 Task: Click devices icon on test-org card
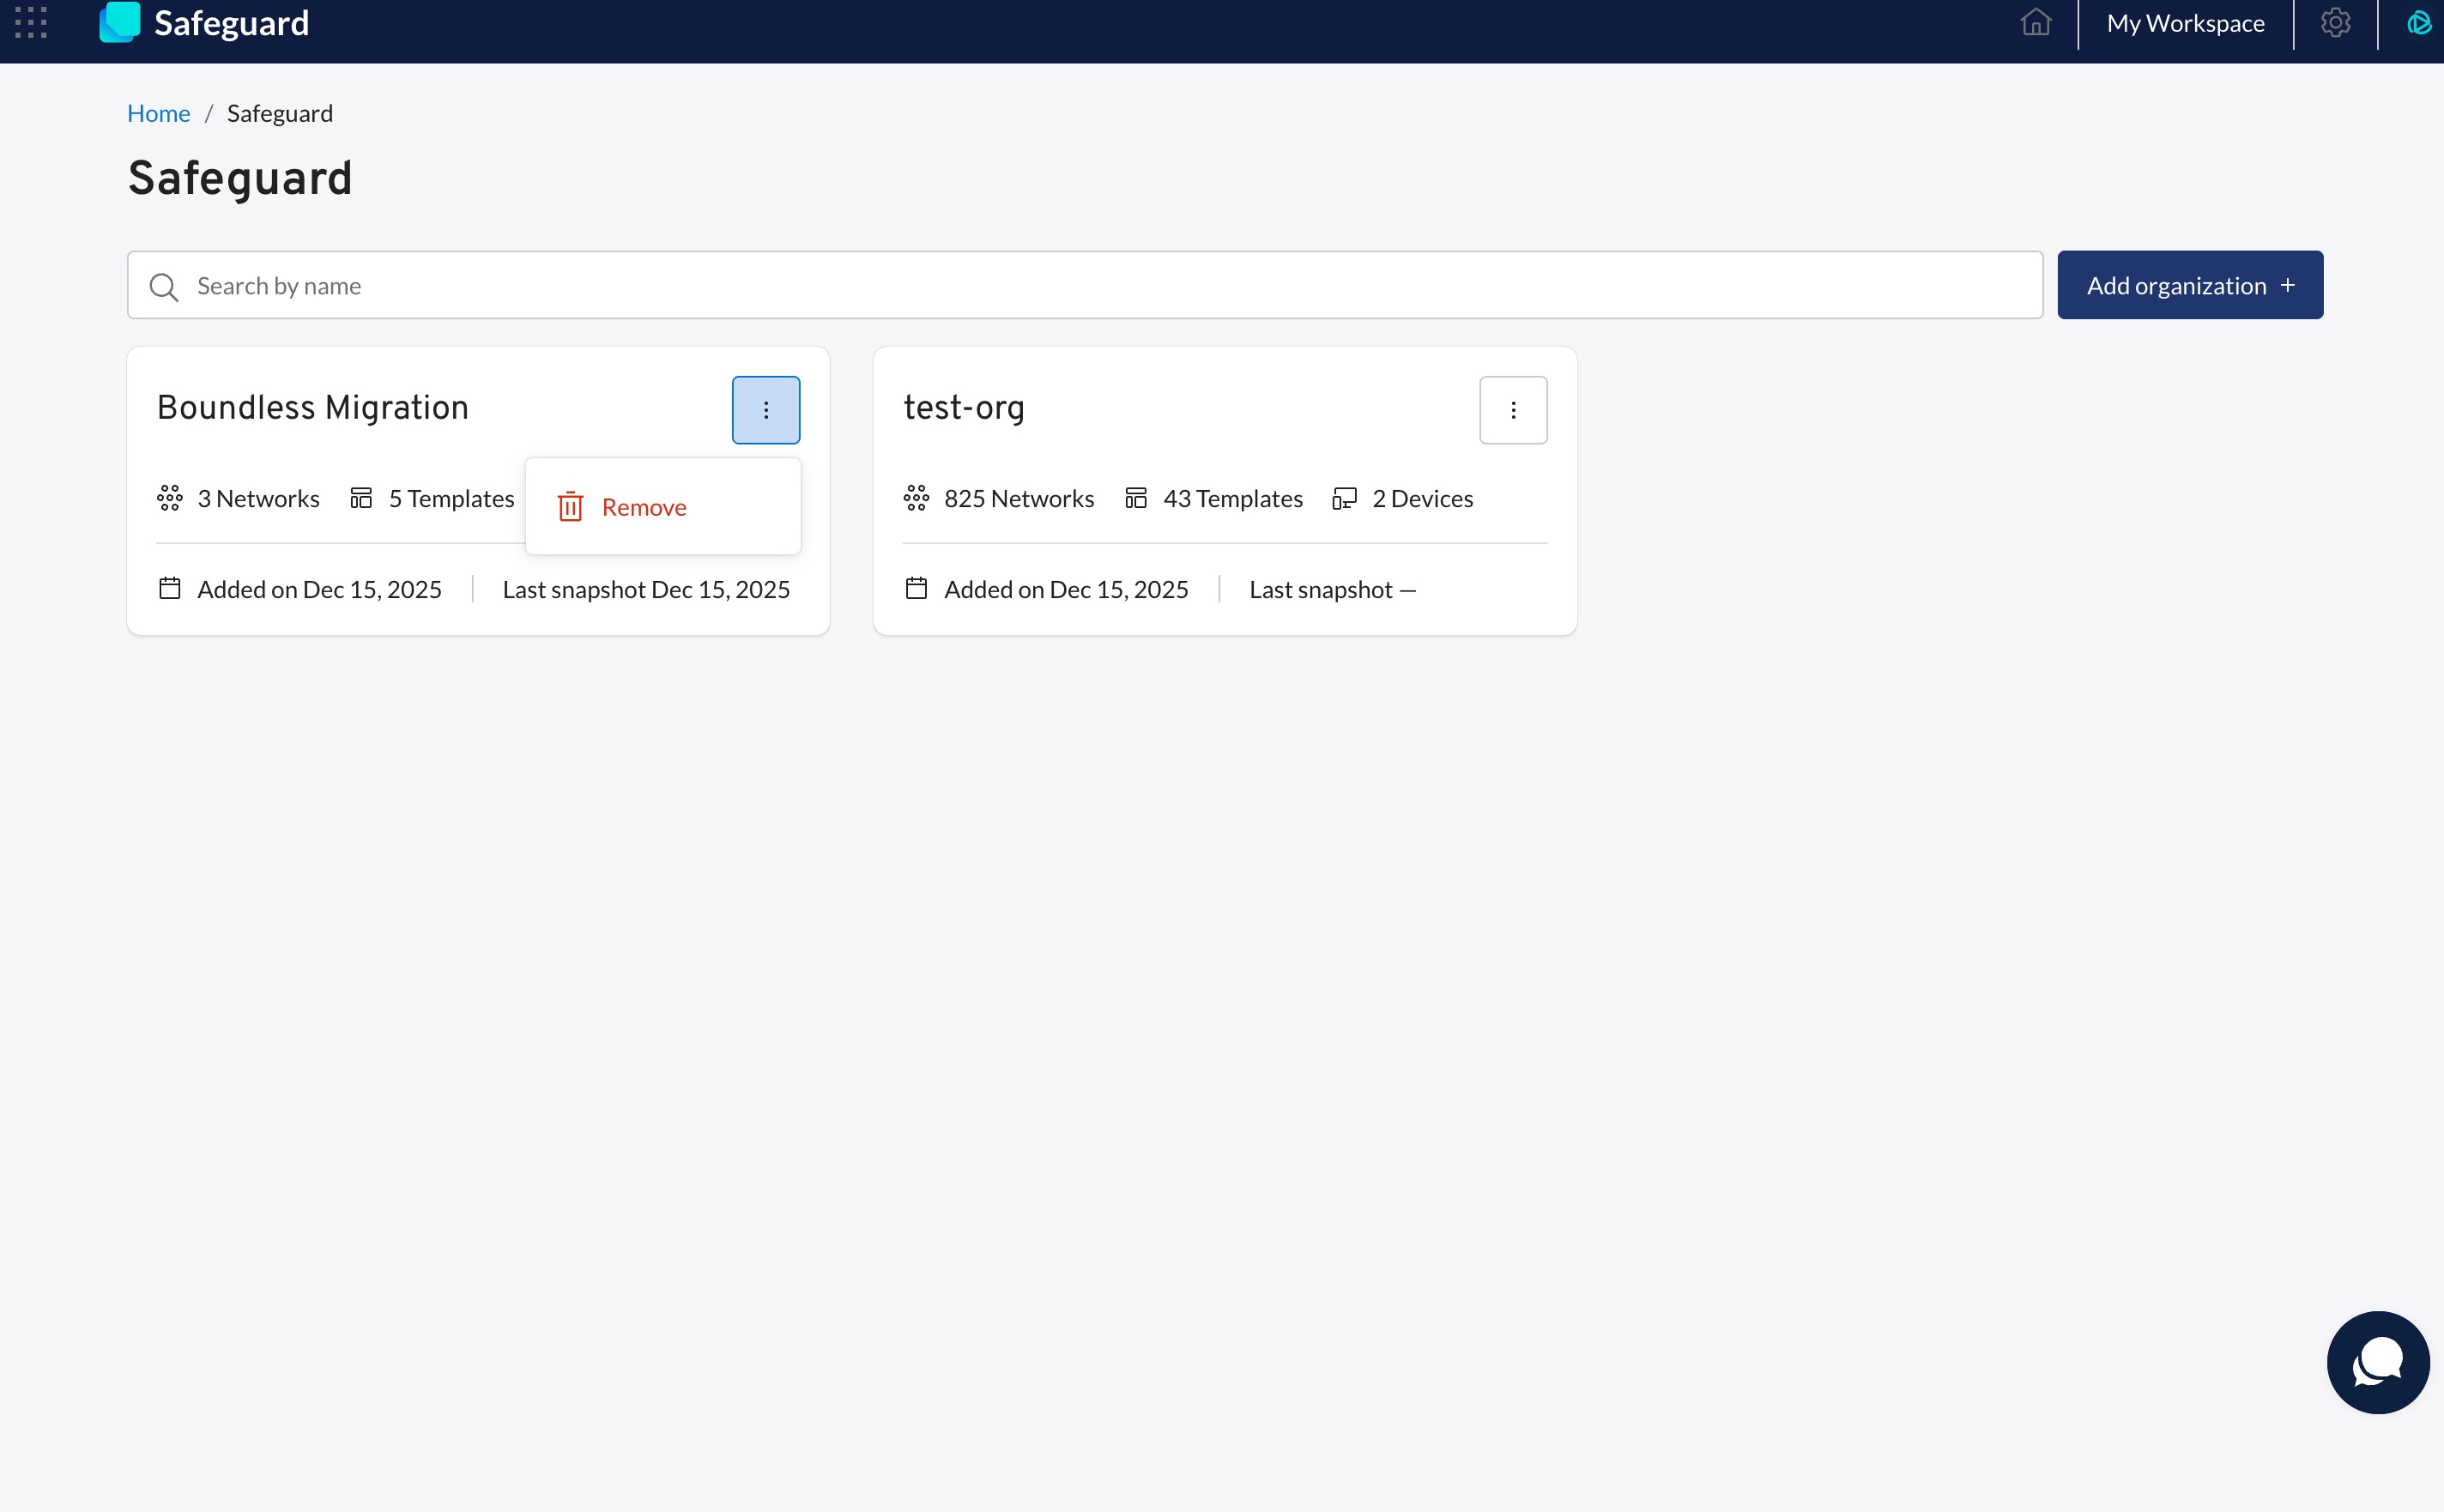tap(1344, 498)
